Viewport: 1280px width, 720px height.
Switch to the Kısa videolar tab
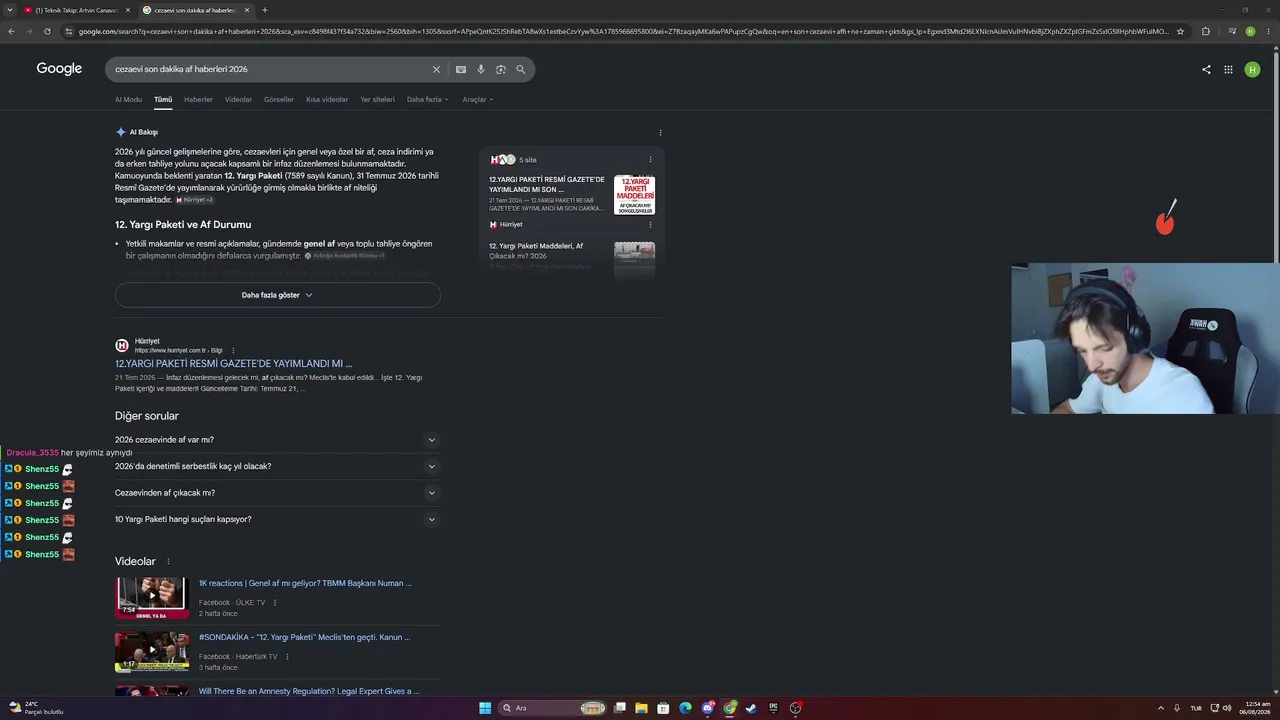click(327, 100)
